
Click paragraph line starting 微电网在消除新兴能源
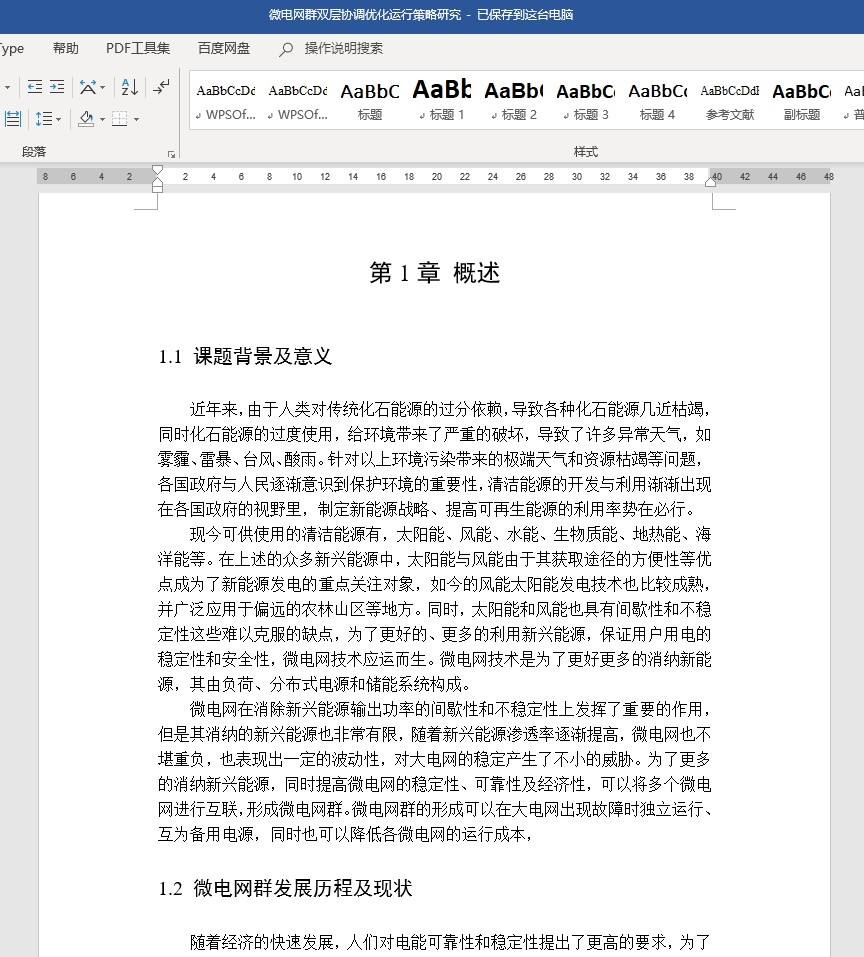tap(450, 709)
